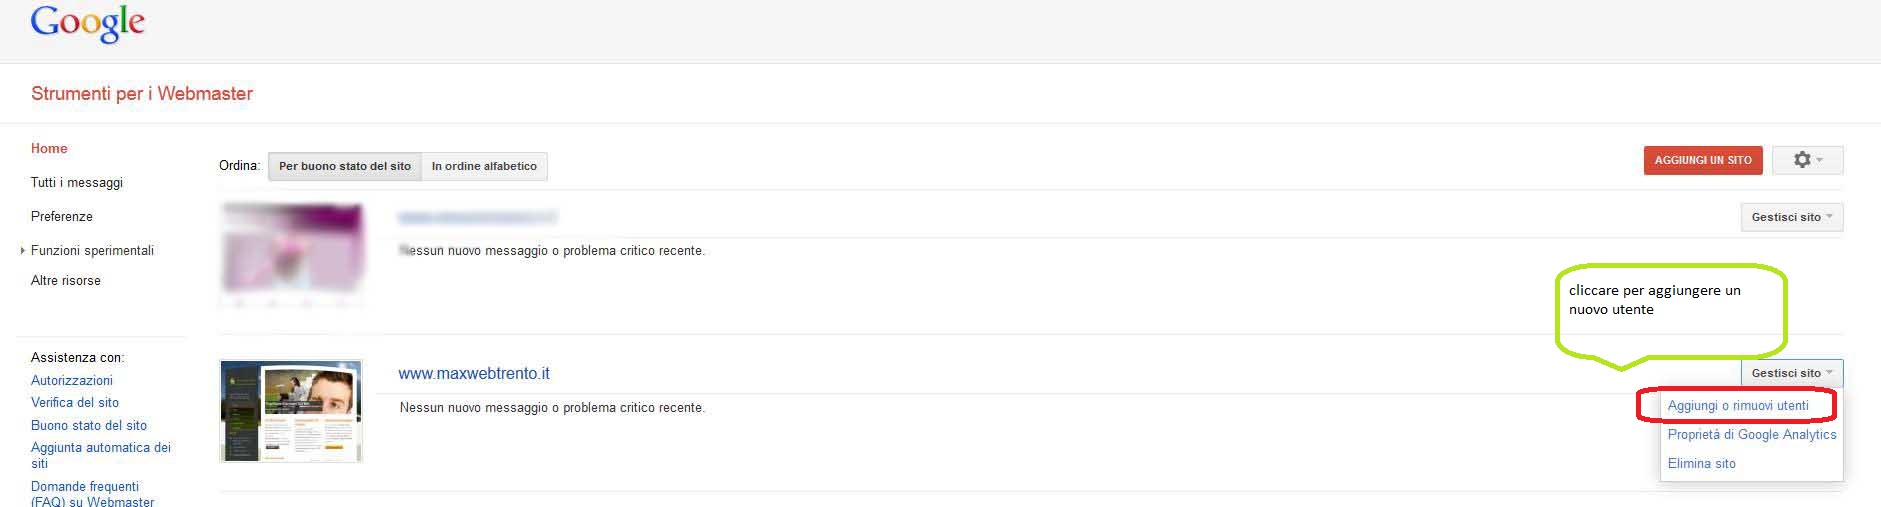
Task: Open the www.maxwebtrento.it link
Action: pos(474,373)
